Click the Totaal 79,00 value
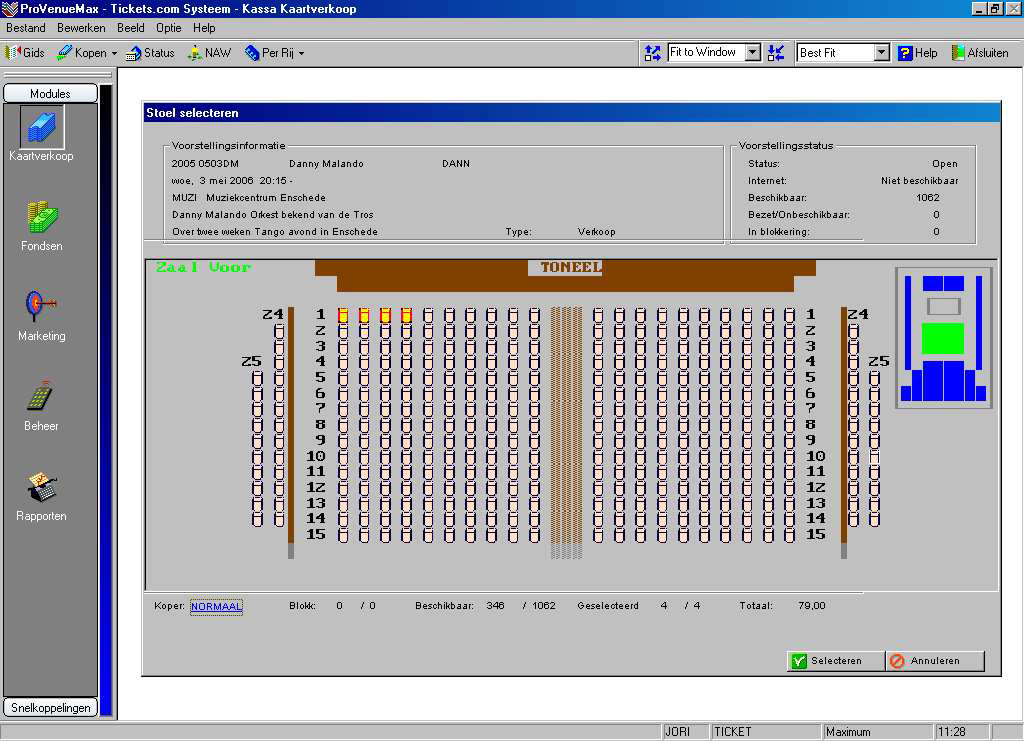The image size is (1024, 741). (812, 606)
